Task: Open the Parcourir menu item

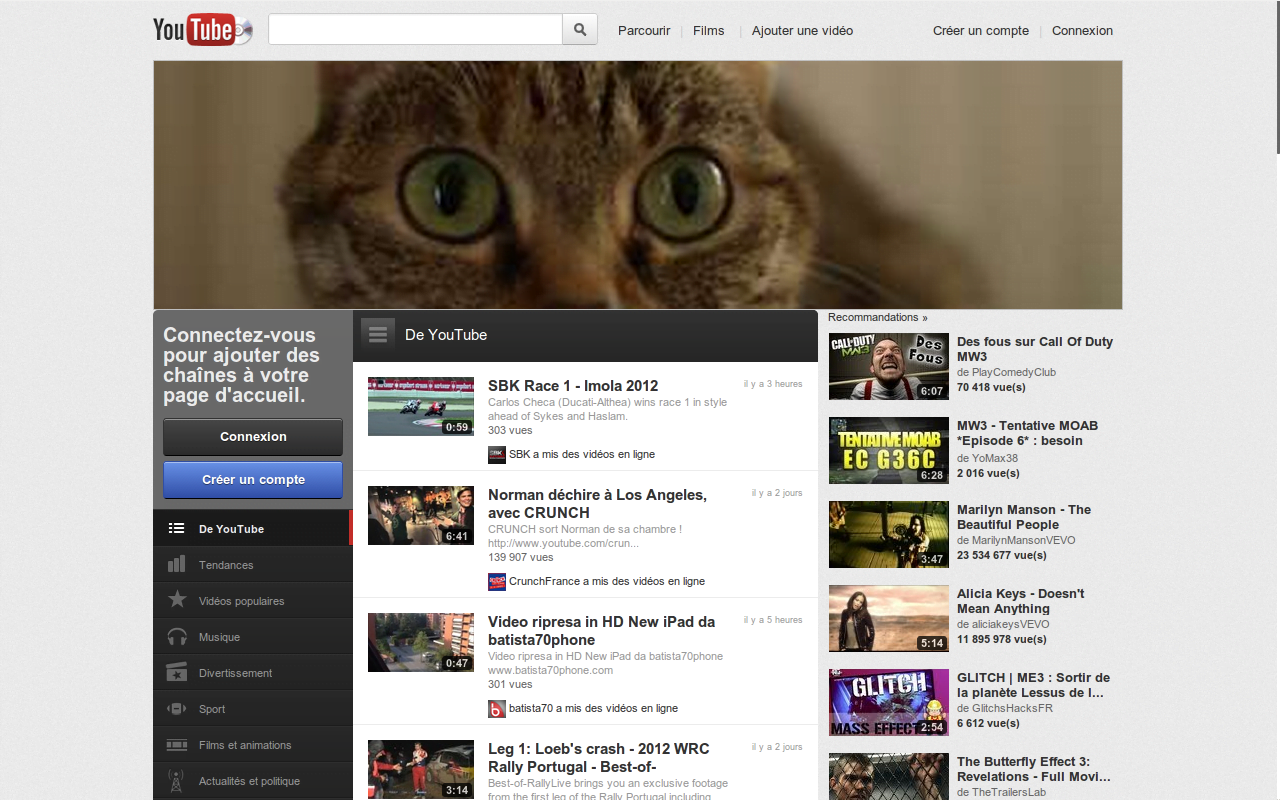Action: click(644, 31)
